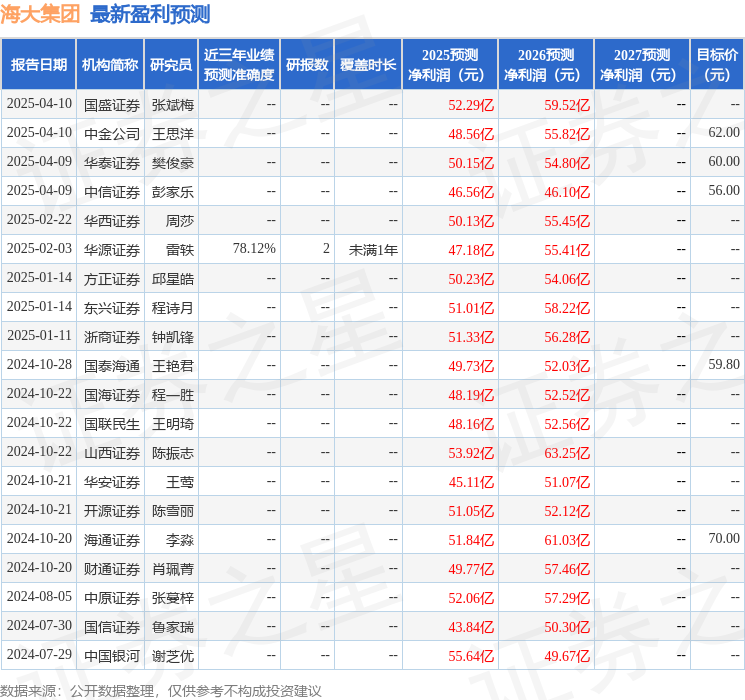This screenshot has width=745, height=700.
Task: Click the 海大集团 title link
Action: click(41, 14)
